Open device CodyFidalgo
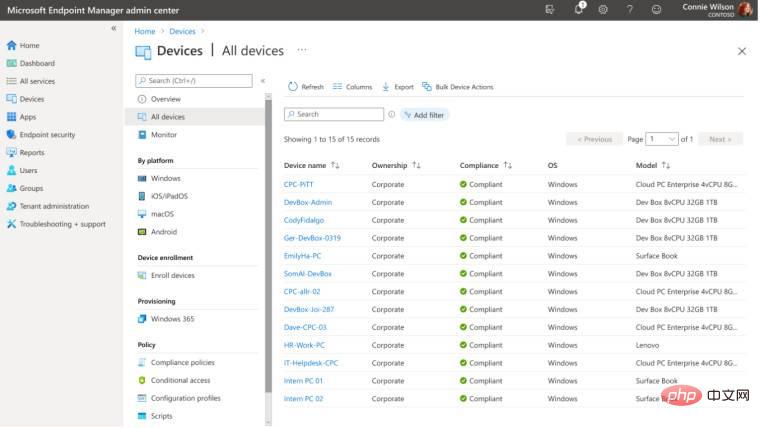Viewport: 760px width, 428px height. click(304, 220)
